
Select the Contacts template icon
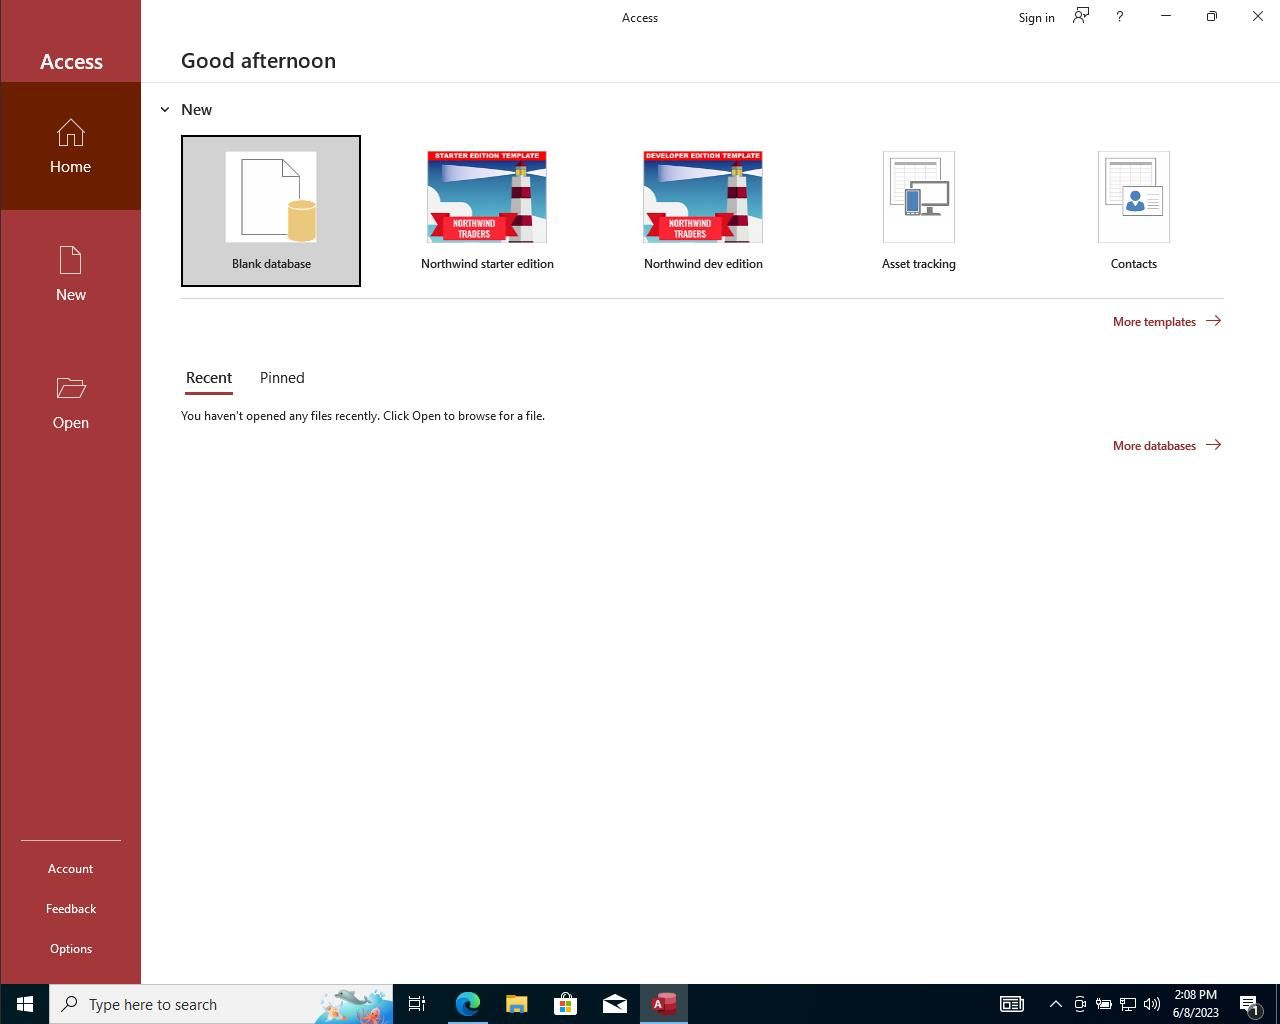[x=1133, y=197]
